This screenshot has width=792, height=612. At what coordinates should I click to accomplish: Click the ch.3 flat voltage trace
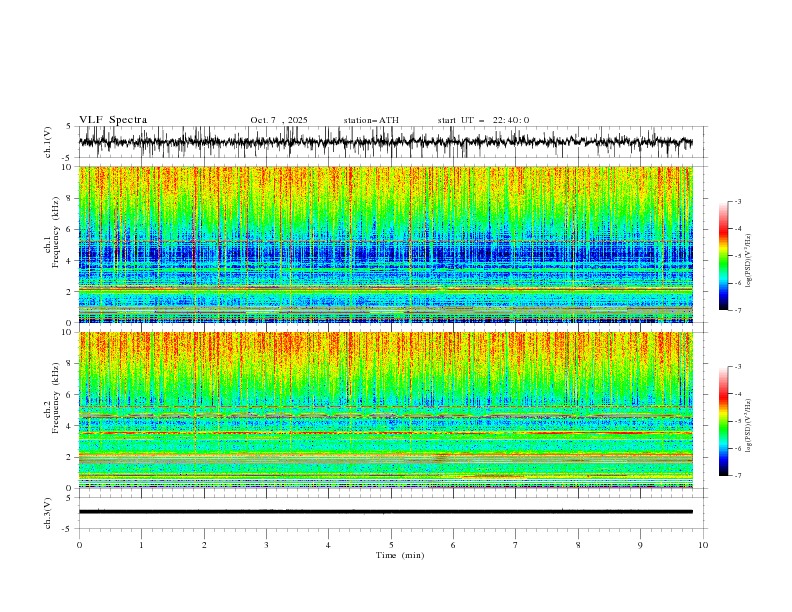pyautogui.click(x=386, y=512)
